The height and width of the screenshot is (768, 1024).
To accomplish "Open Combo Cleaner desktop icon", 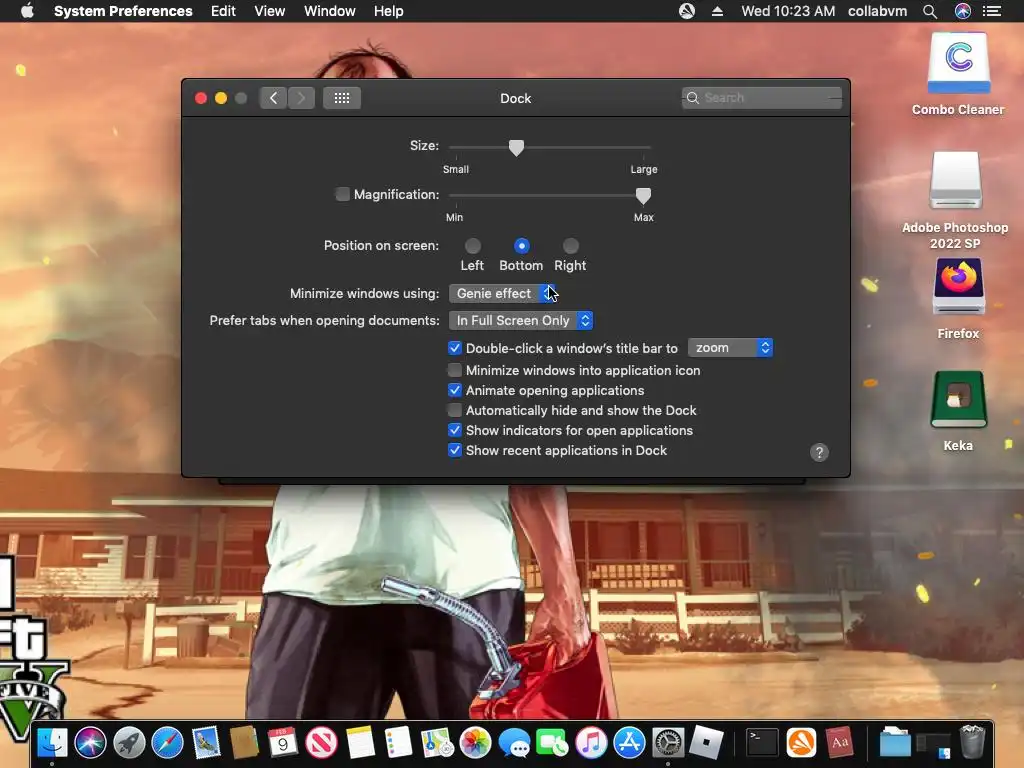I will click(958, 63).
